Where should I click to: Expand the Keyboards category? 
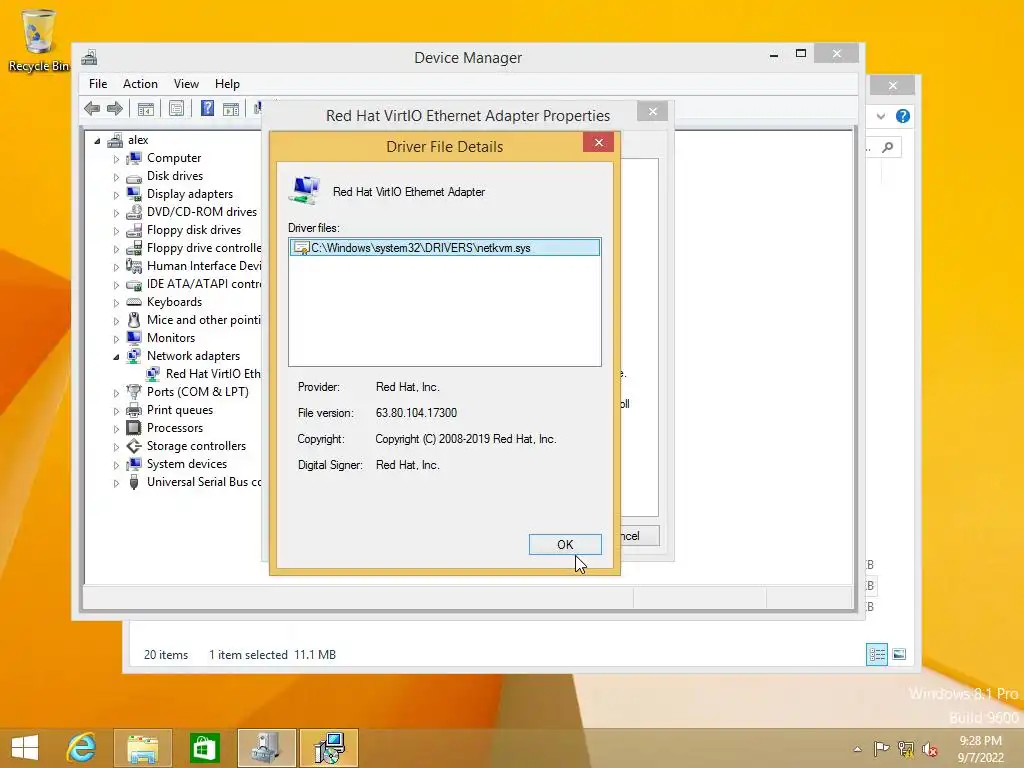point(116,303)
